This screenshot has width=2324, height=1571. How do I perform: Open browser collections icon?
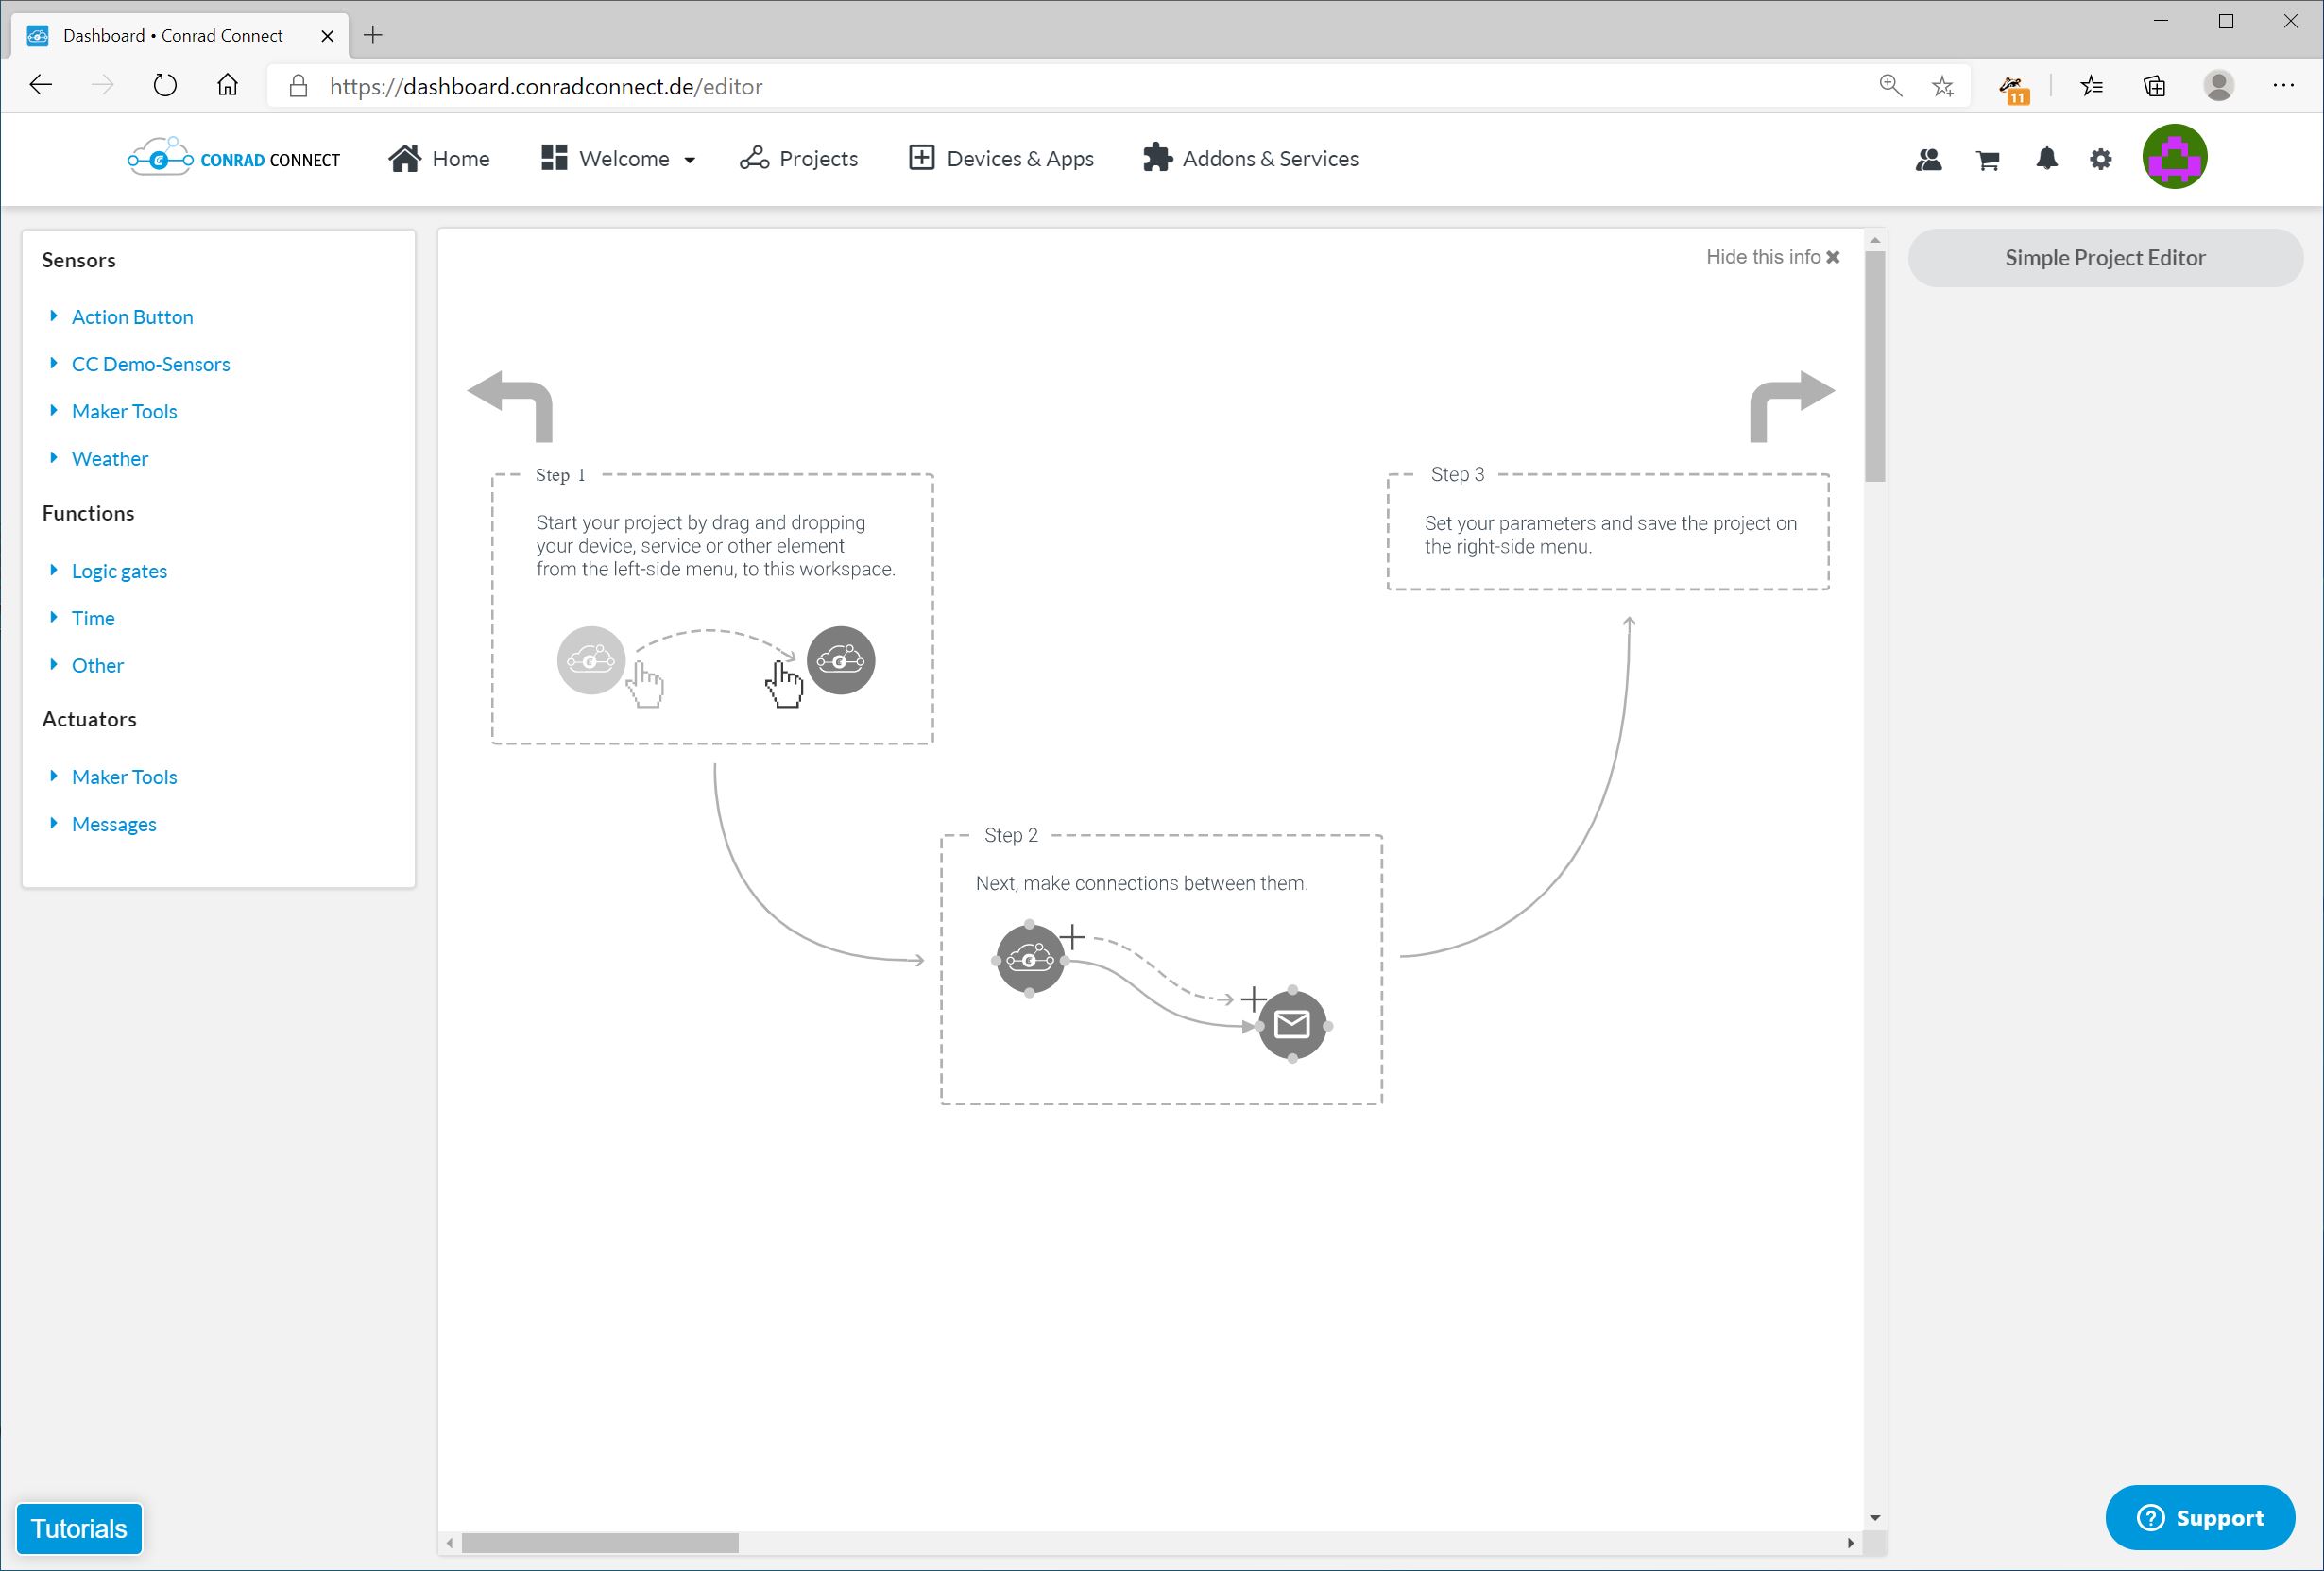(2154, 86)
